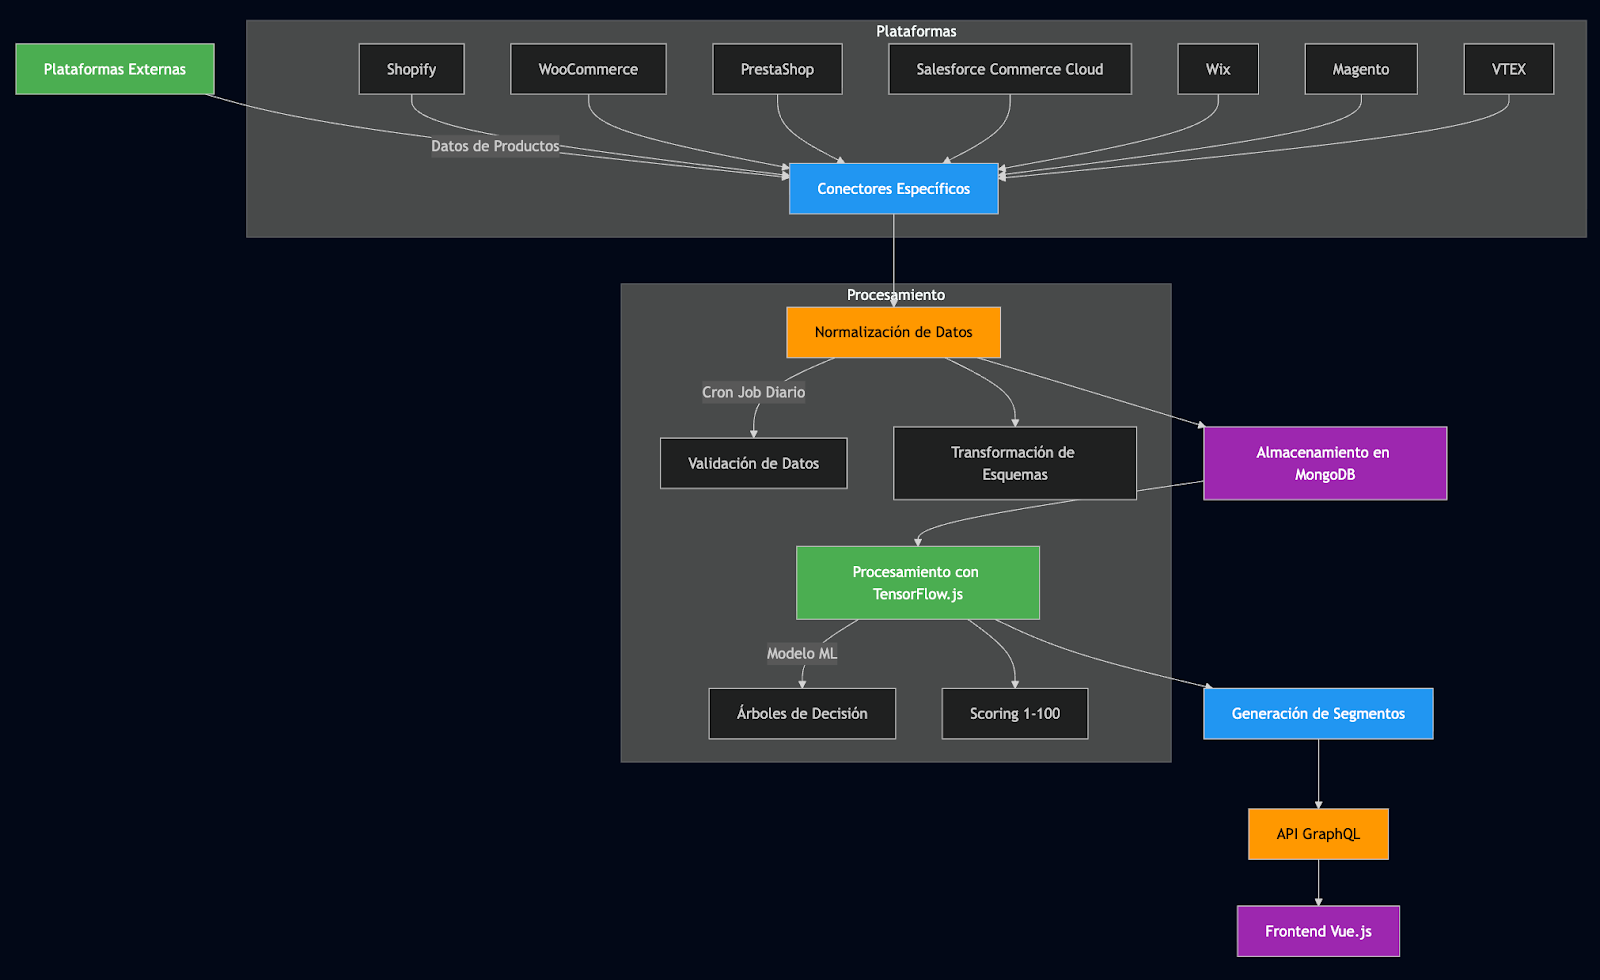1600x980 pixels.
Task: Select the Árboles de Decisión node
Action: click(x=802, y=714)
